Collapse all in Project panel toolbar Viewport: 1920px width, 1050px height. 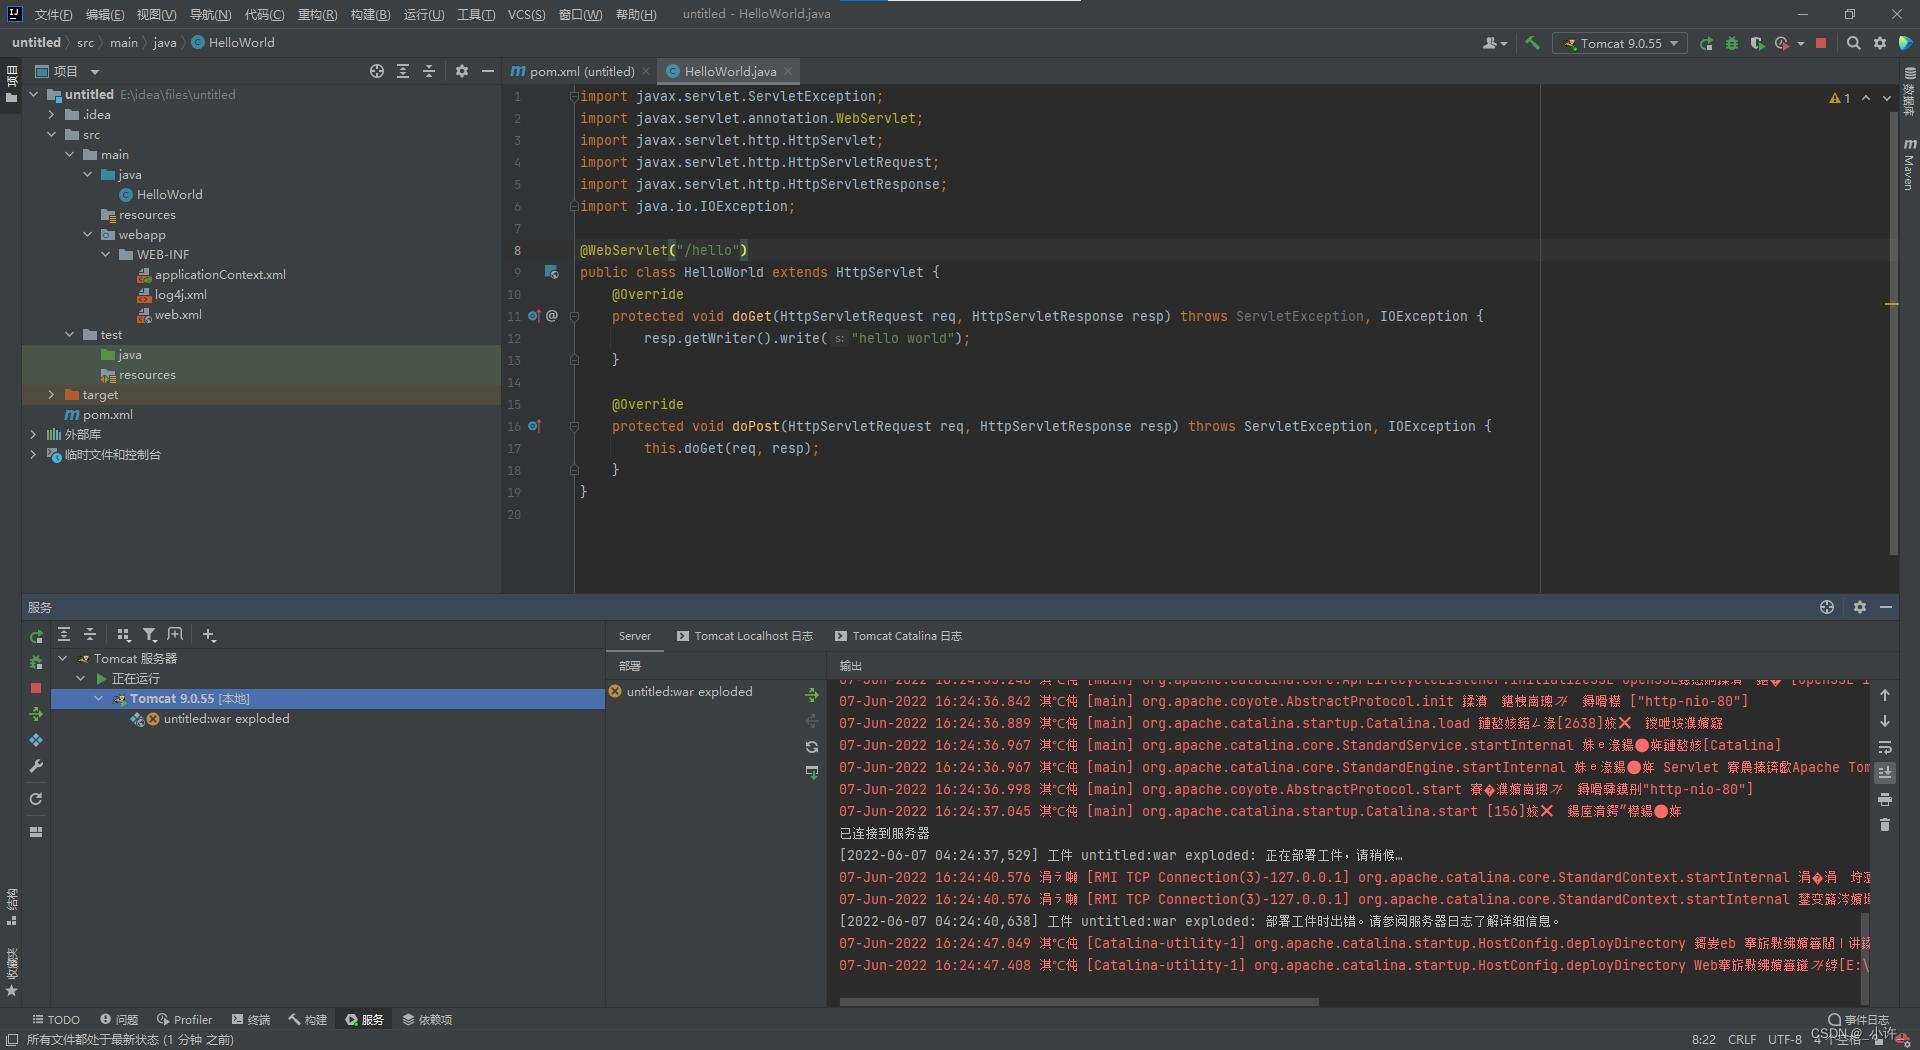coord(429,71)
